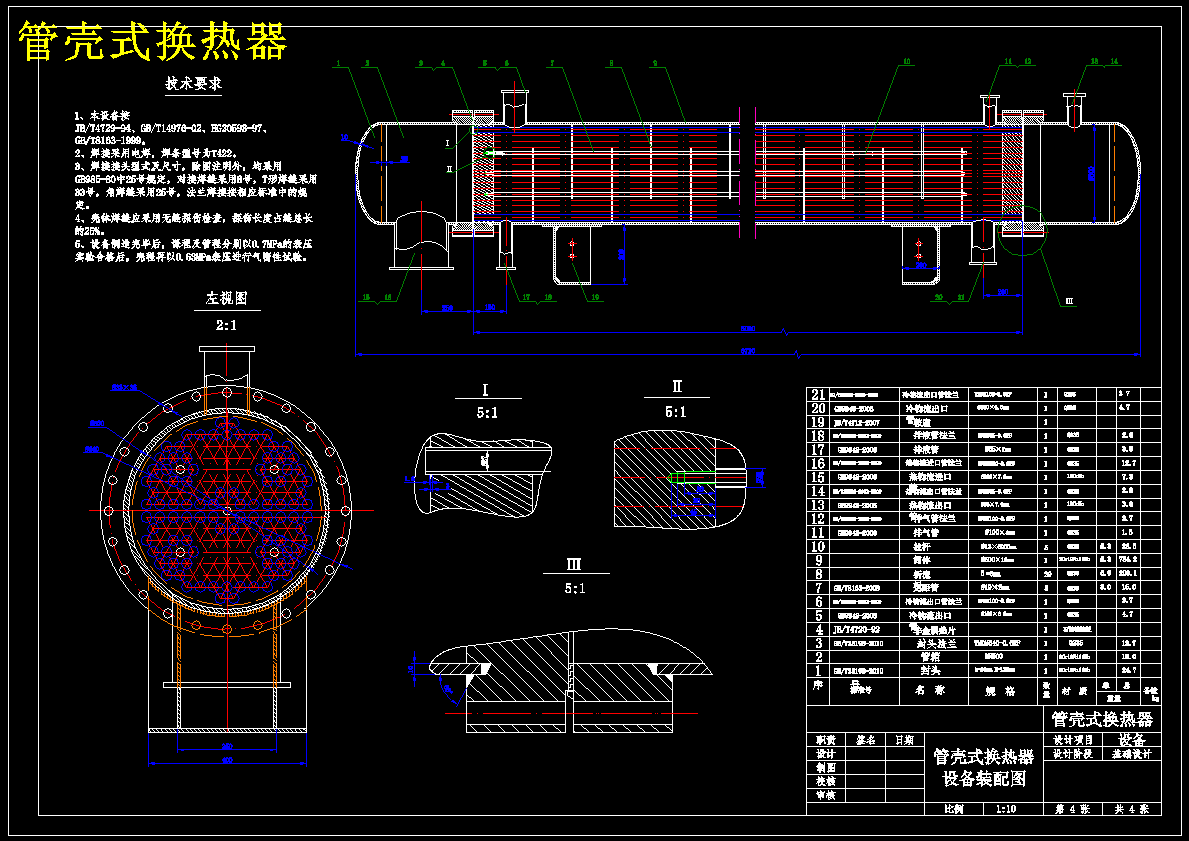The width and height of the screenshot is (1189, 841).
Task: Click GB/T8163-2008 in row 7
Action: [x=858, y=588]
